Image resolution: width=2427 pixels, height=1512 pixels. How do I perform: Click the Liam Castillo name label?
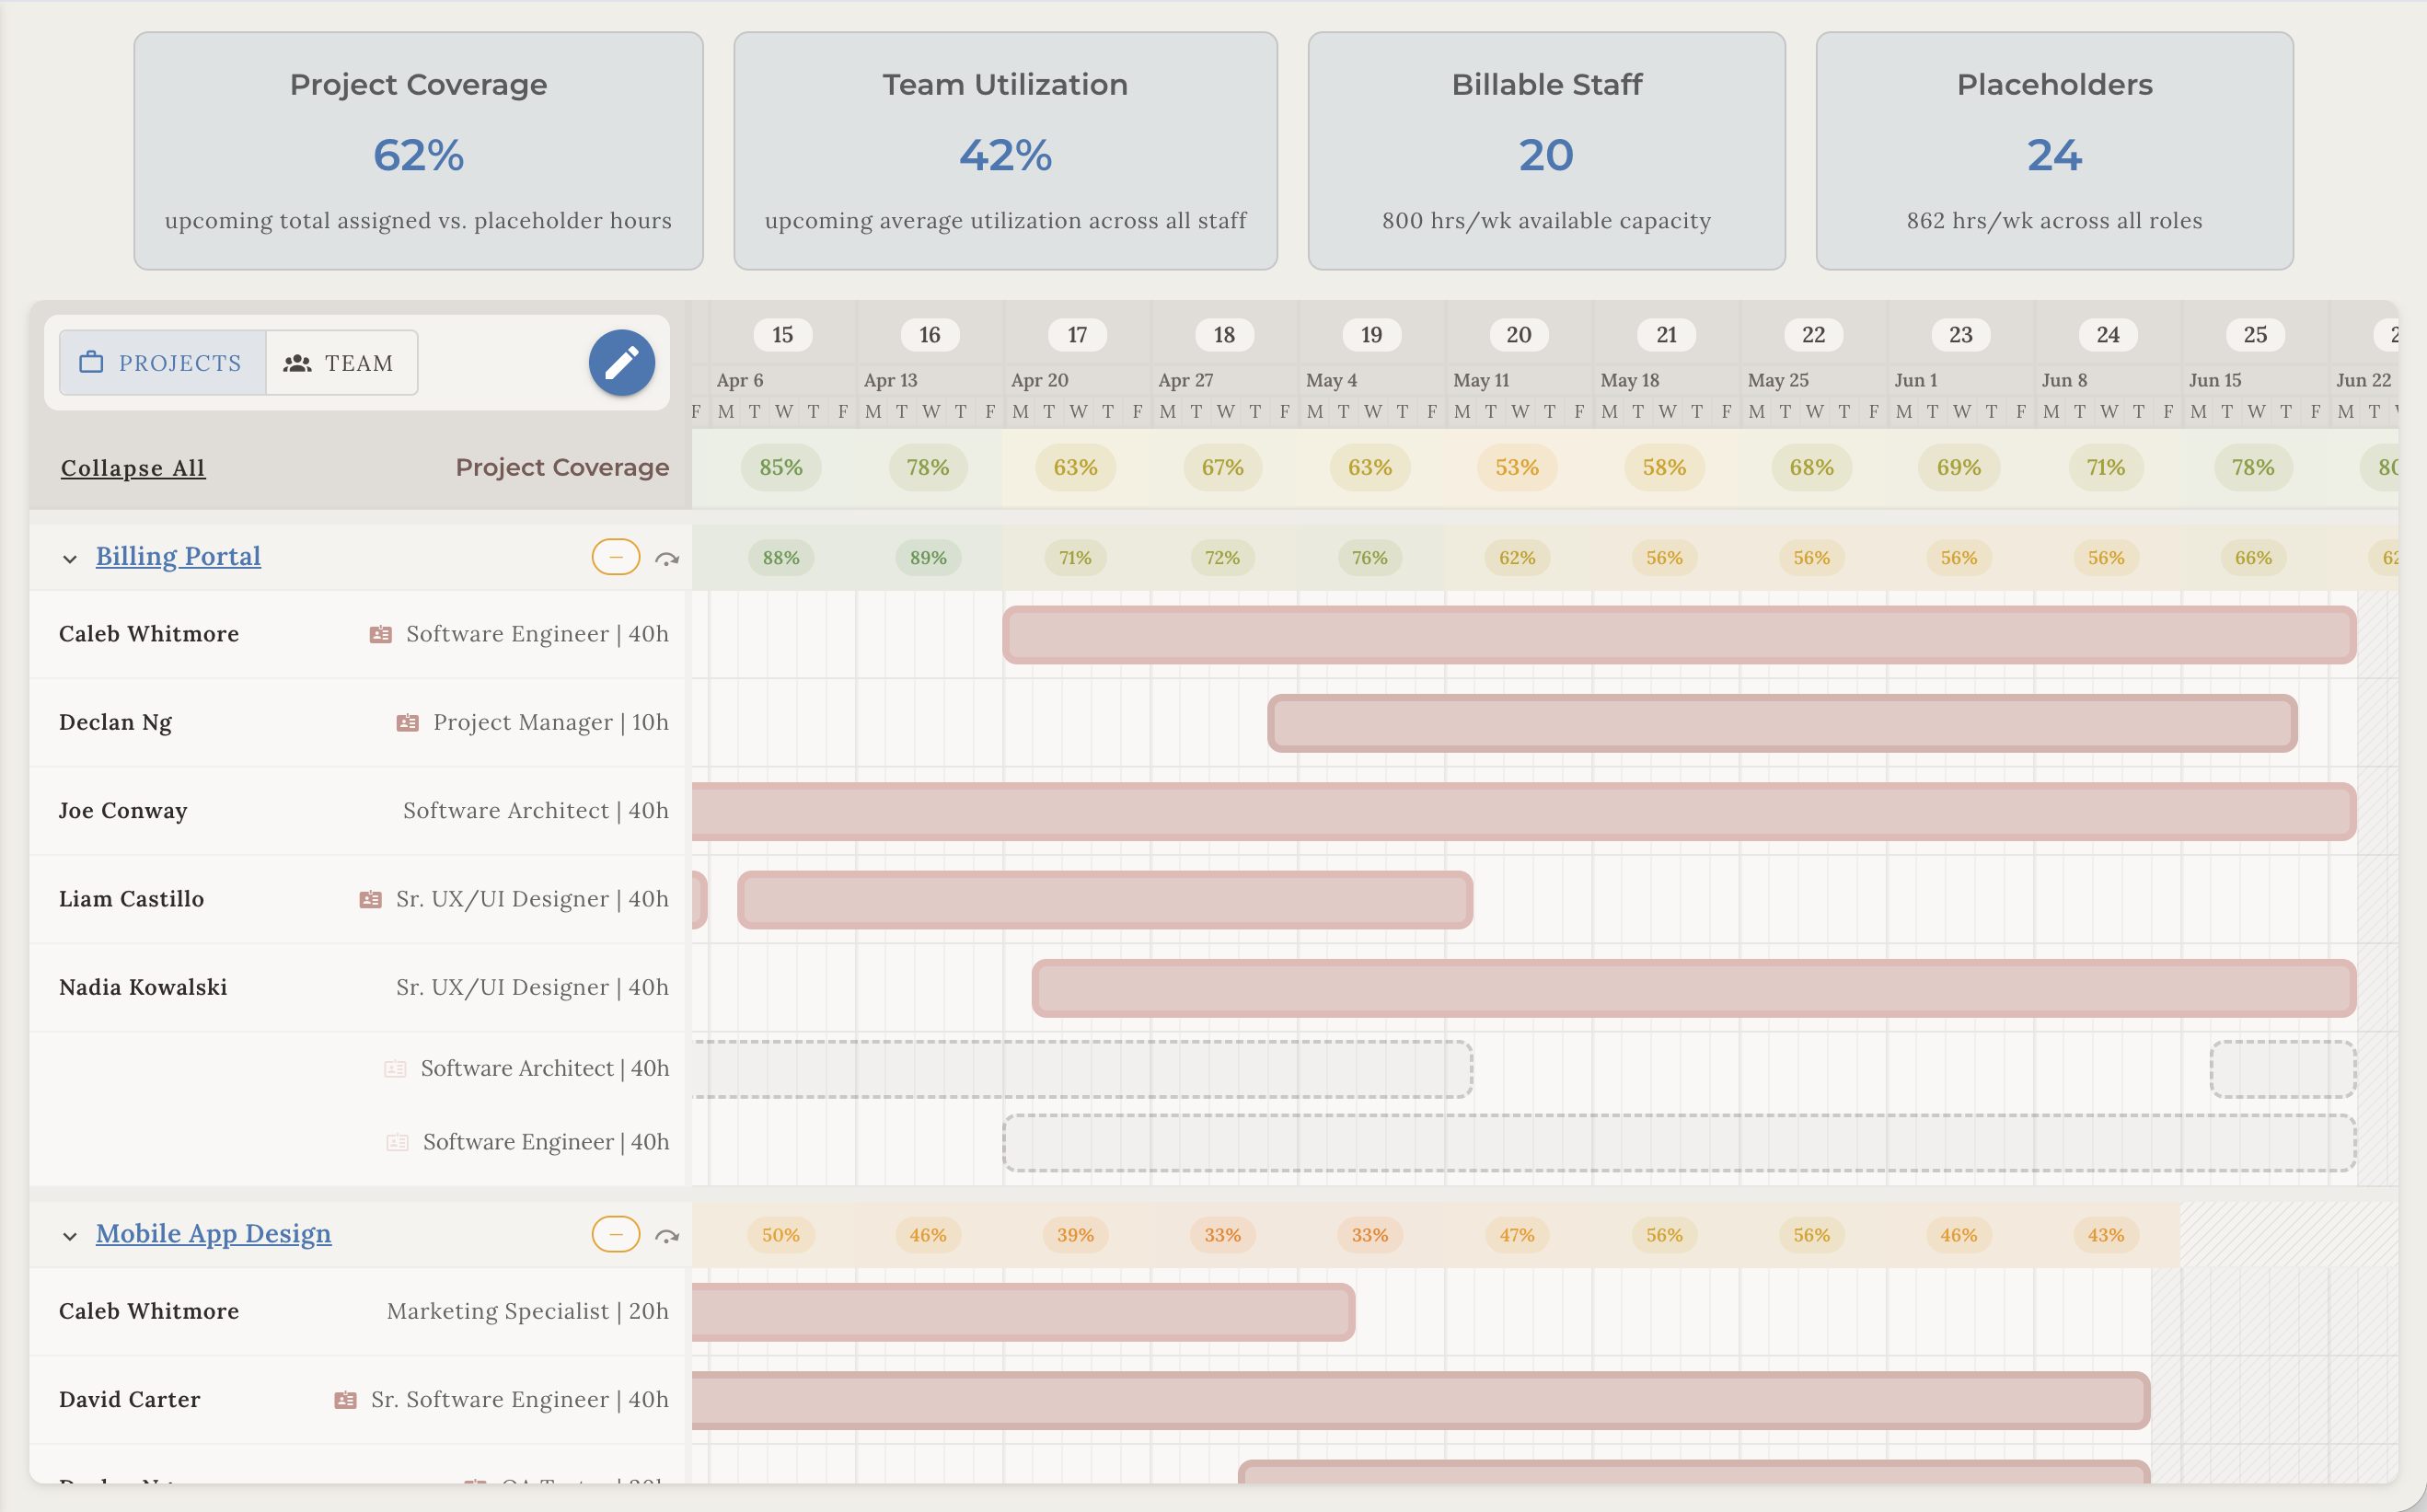(x=131, y=899)
